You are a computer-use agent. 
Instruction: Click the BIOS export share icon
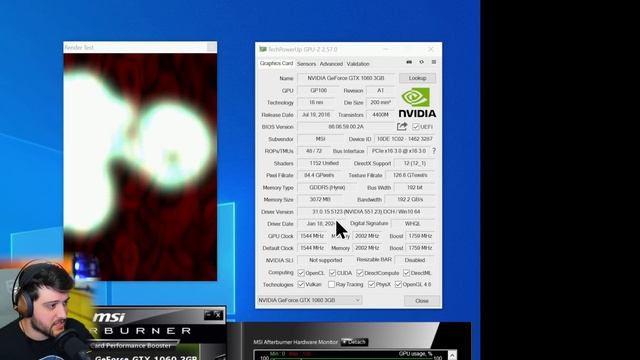tap(402, 127)
